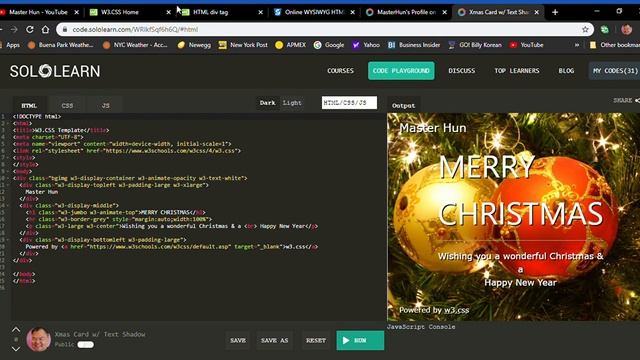Open the Yahoo bookmark

click(366, 45)
